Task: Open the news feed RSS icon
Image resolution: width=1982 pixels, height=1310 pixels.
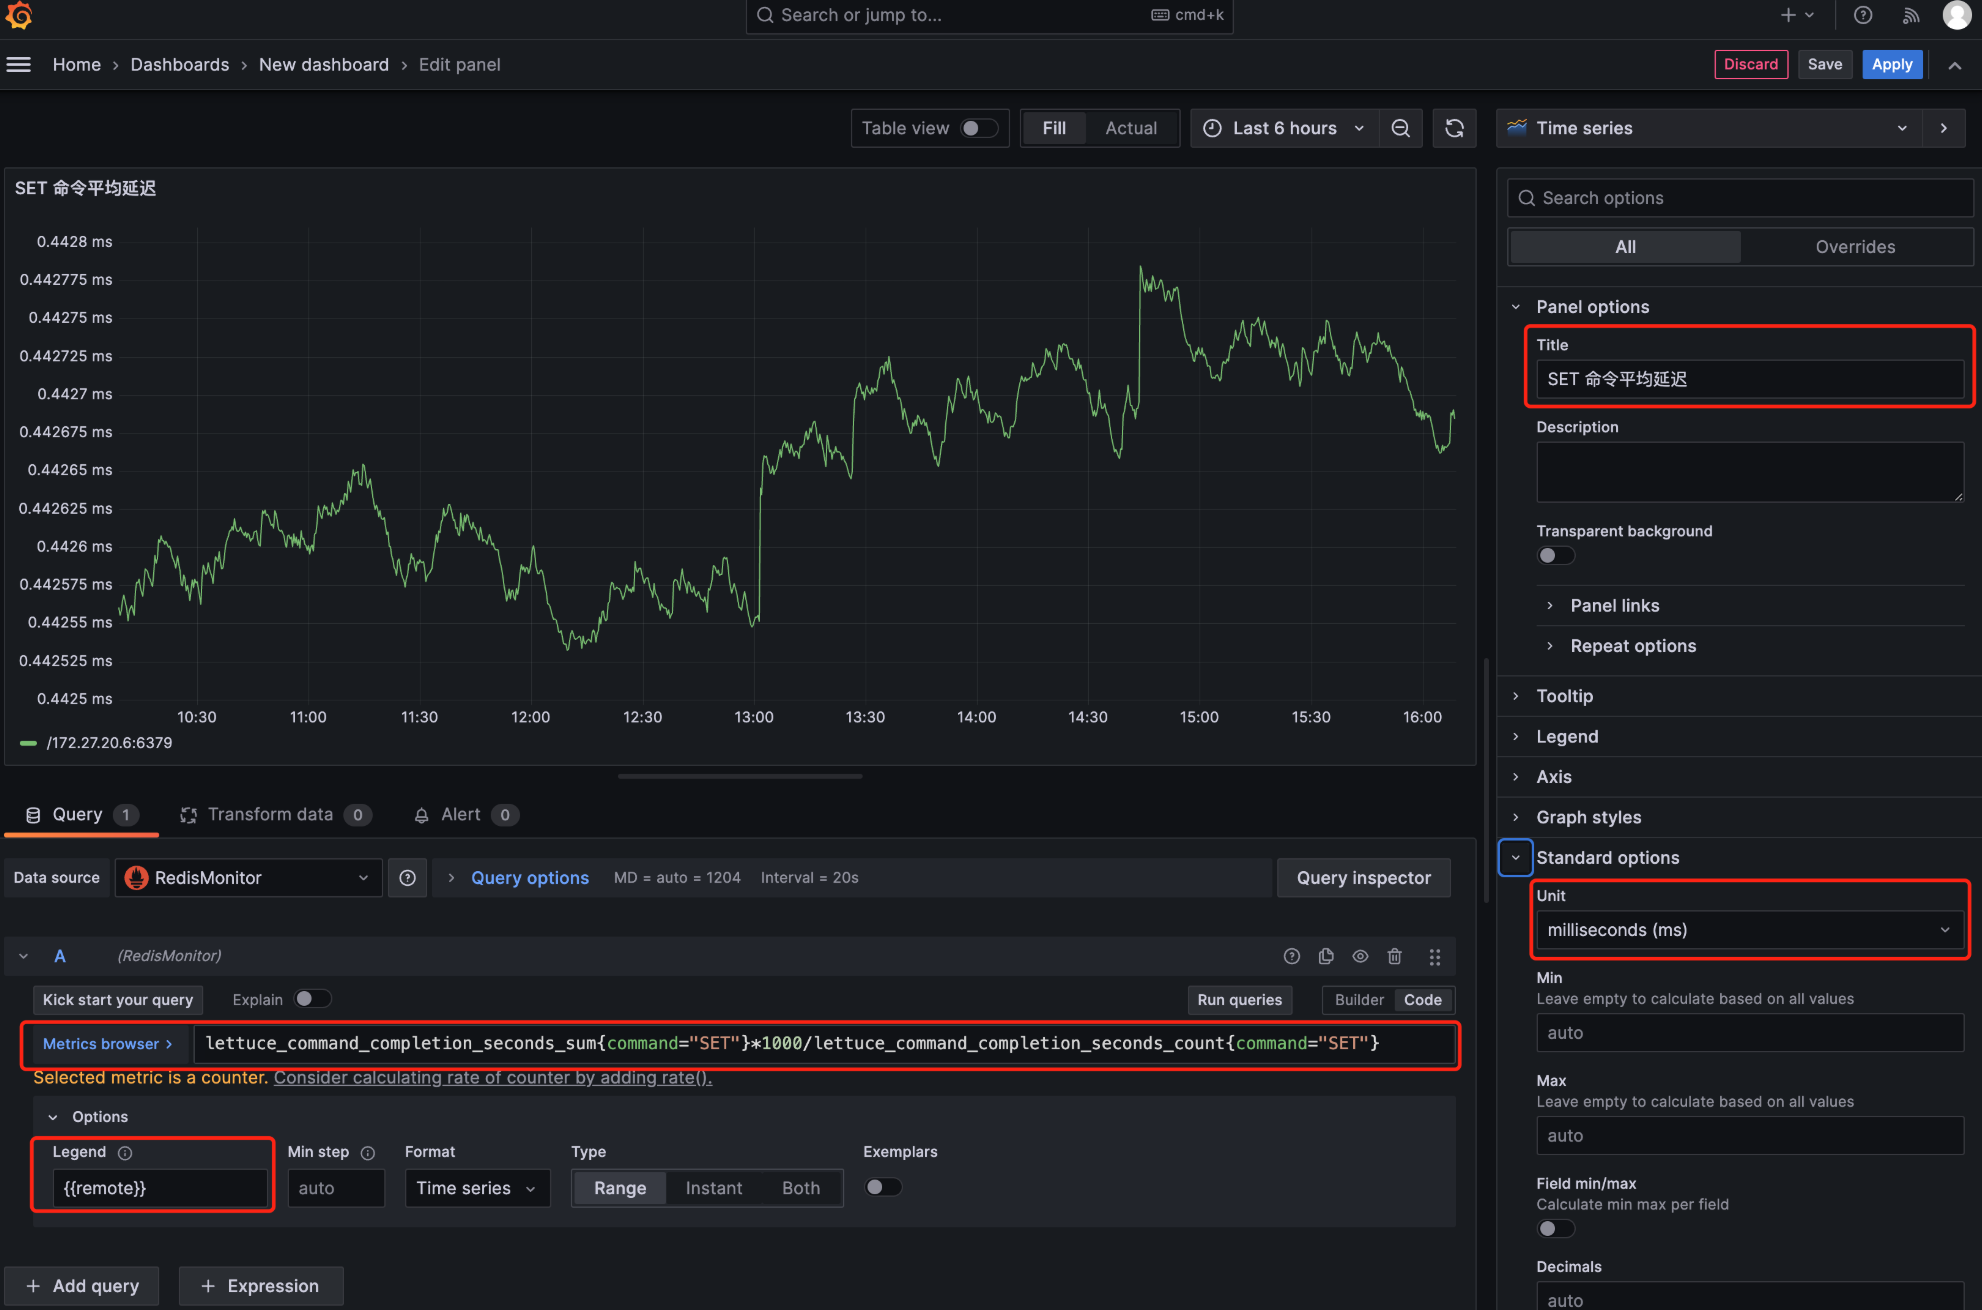Action: point(1911,15)
